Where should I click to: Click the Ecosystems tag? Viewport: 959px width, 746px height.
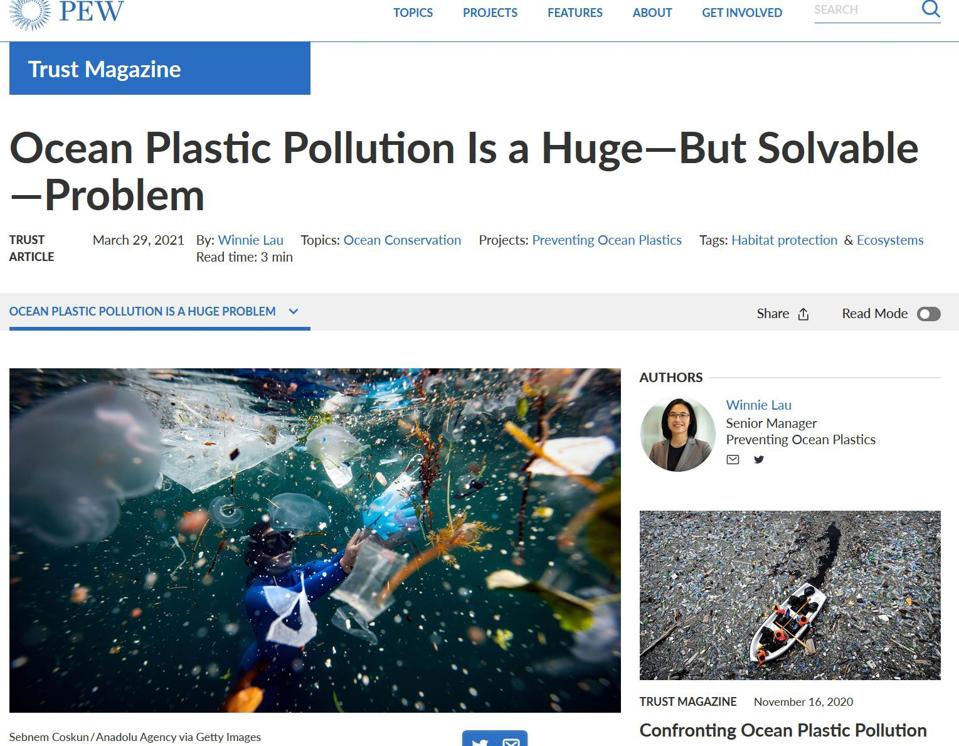pyautogui.click(x=890, y=240)
